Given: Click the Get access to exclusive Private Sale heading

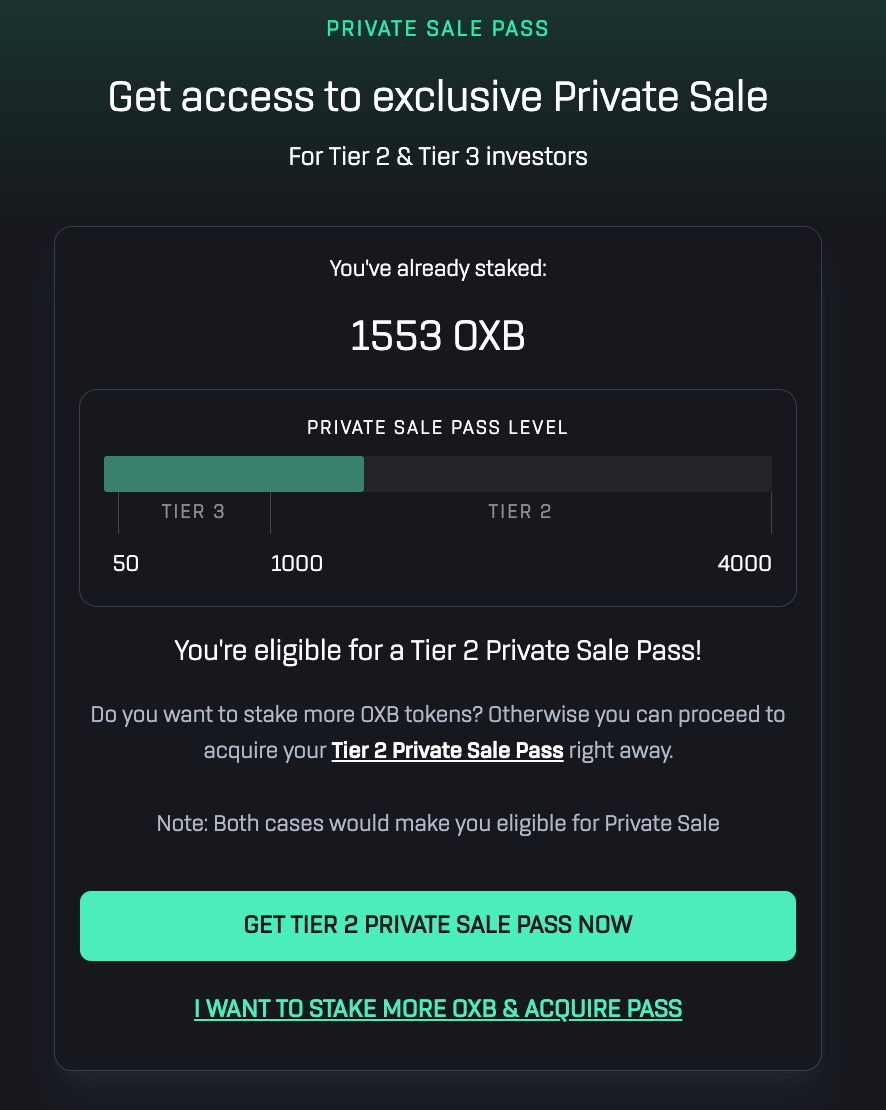Looking at the screenshot, I should click(x=438, y=98).
